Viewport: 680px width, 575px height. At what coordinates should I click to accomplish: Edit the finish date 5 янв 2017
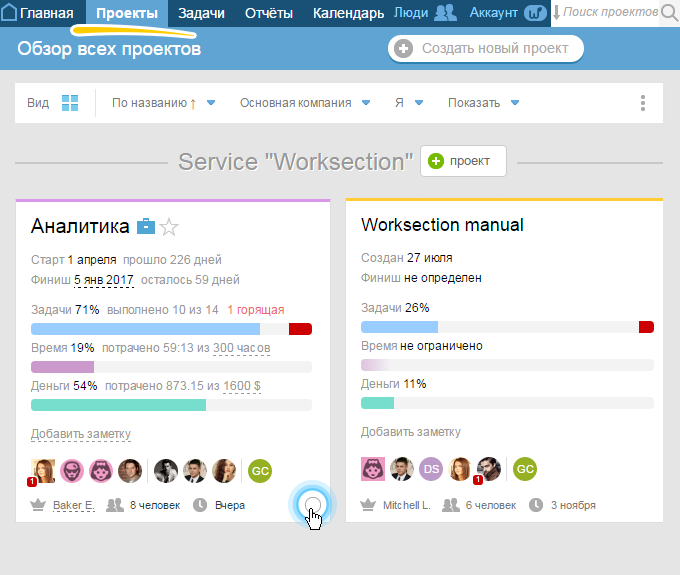point(104,280)
